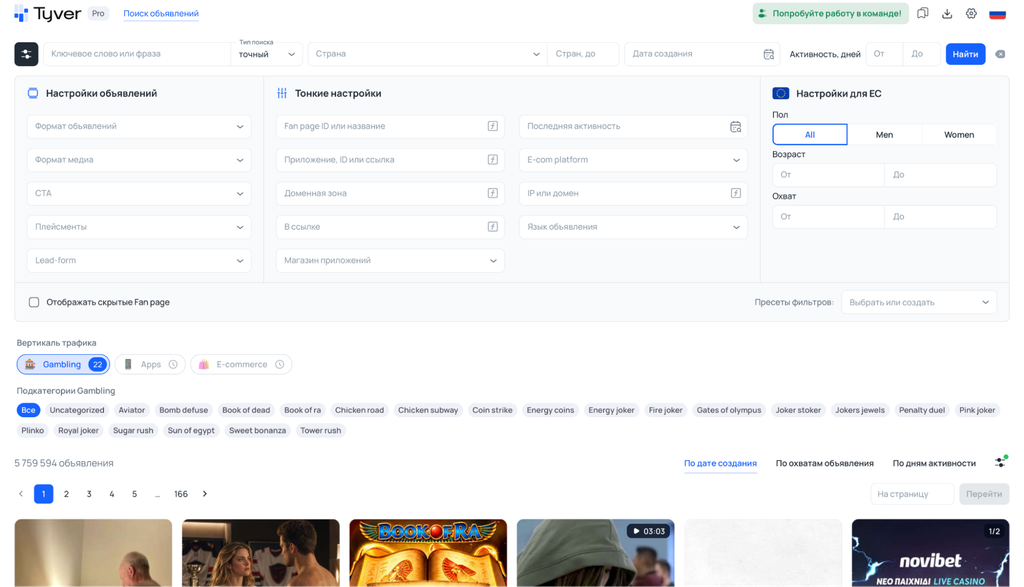Open the bookmarks icon in header
Screen dimensions: 1024x587
[922, 13]
